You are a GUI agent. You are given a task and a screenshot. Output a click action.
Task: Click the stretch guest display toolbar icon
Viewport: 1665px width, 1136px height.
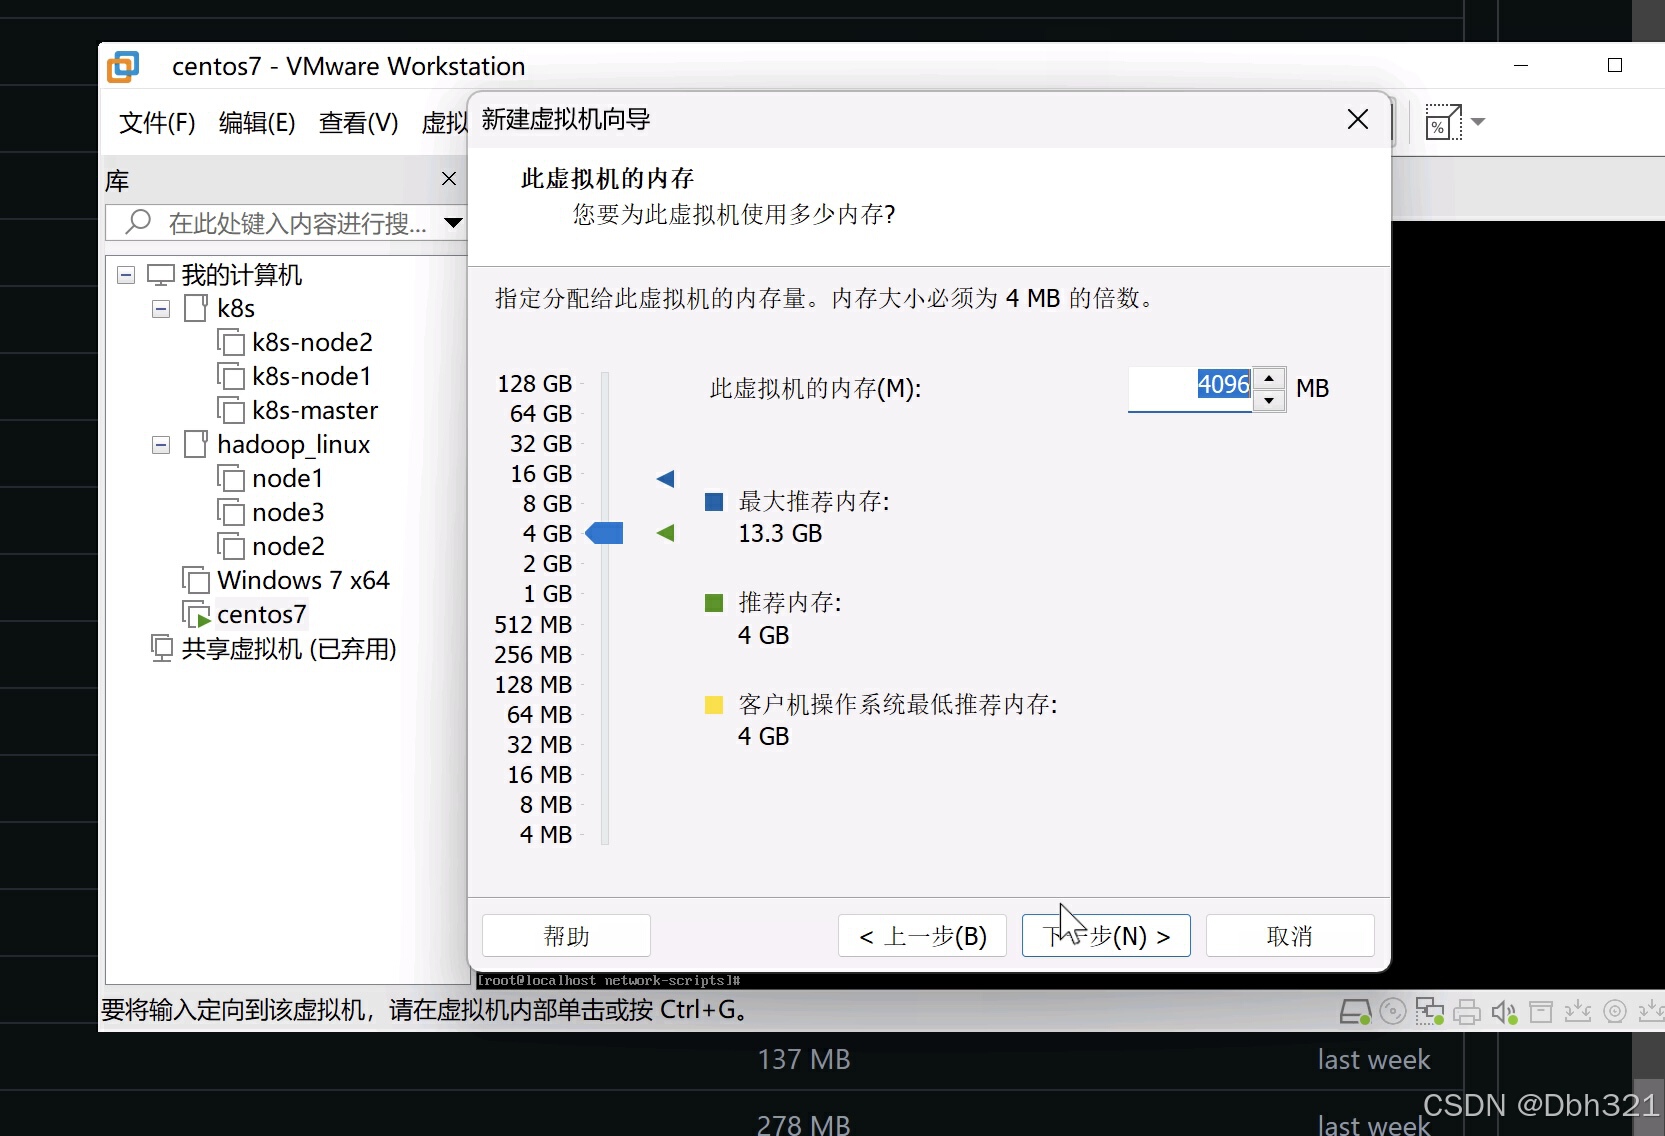tap(1443, 122)
